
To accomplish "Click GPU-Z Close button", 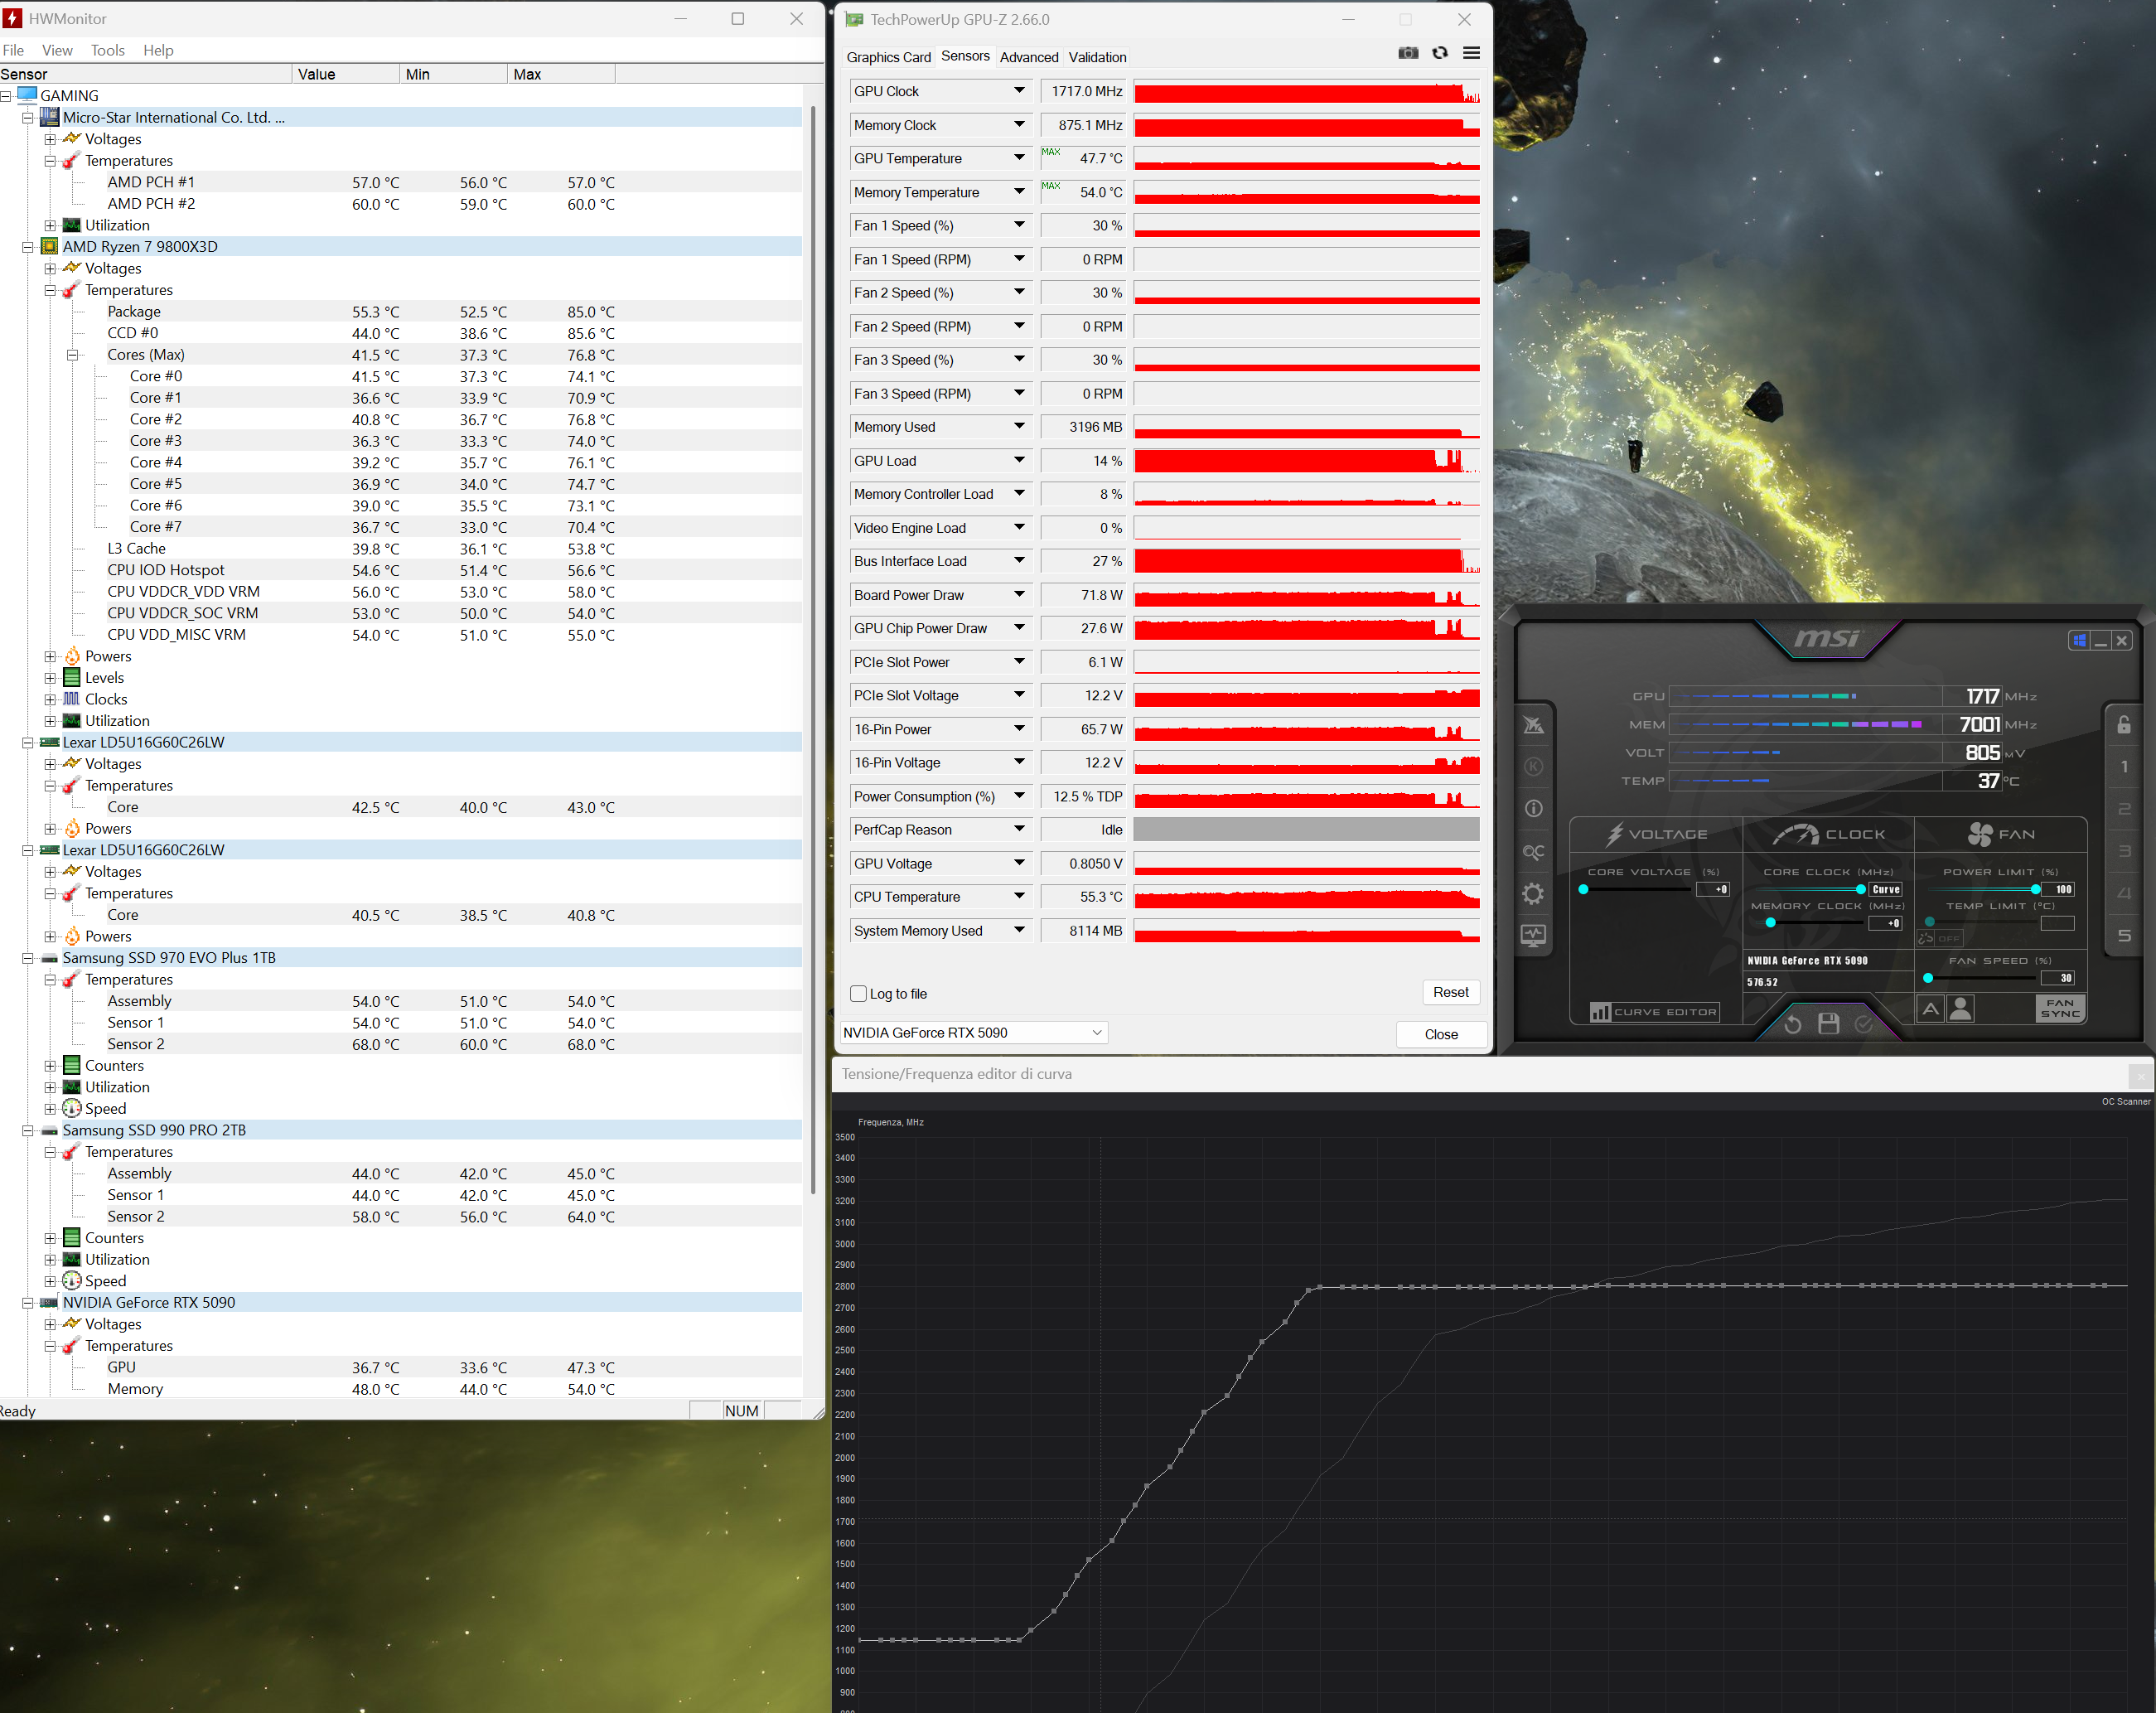I will [1441, 1034].
